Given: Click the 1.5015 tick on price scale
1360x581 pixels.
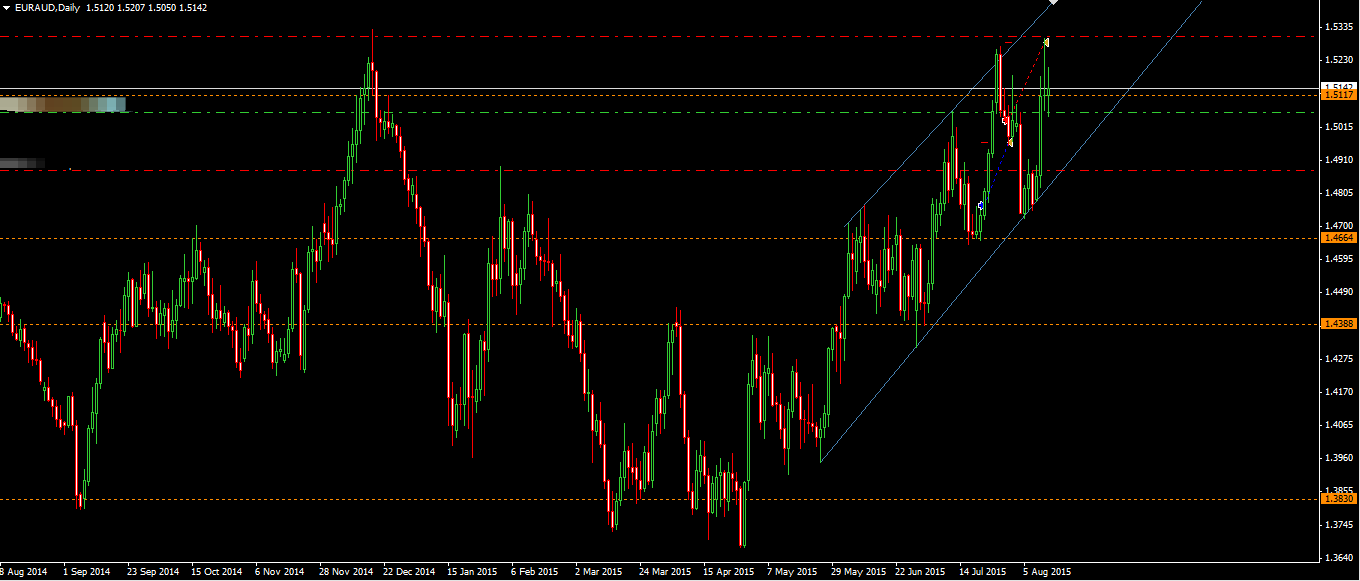Looking at the screenshot, I should point(1340,127).
